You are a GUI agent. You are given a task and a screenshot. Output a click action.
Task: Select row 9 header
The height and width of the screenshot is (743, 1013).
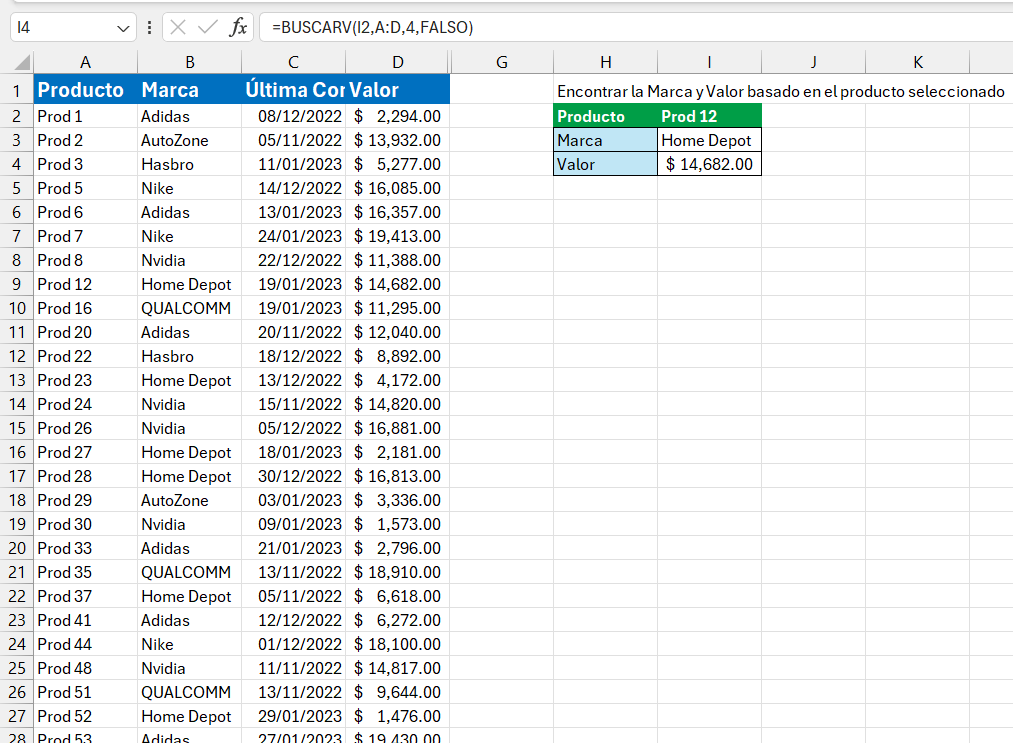click(x=16, y=284)
